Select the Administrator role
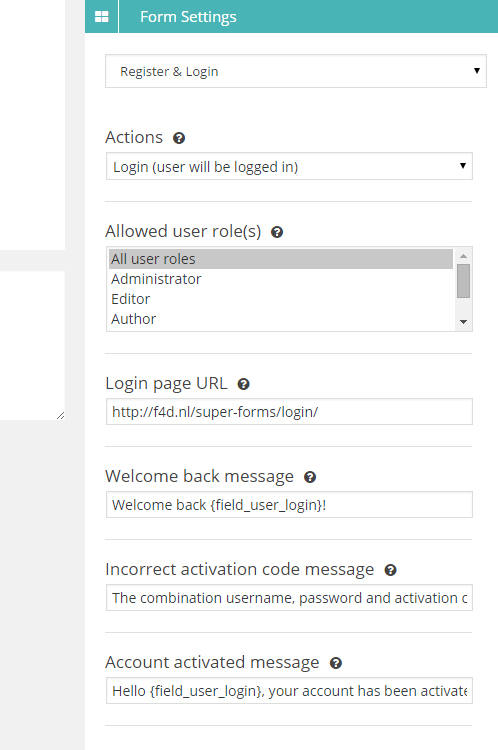 coord(281,279)
